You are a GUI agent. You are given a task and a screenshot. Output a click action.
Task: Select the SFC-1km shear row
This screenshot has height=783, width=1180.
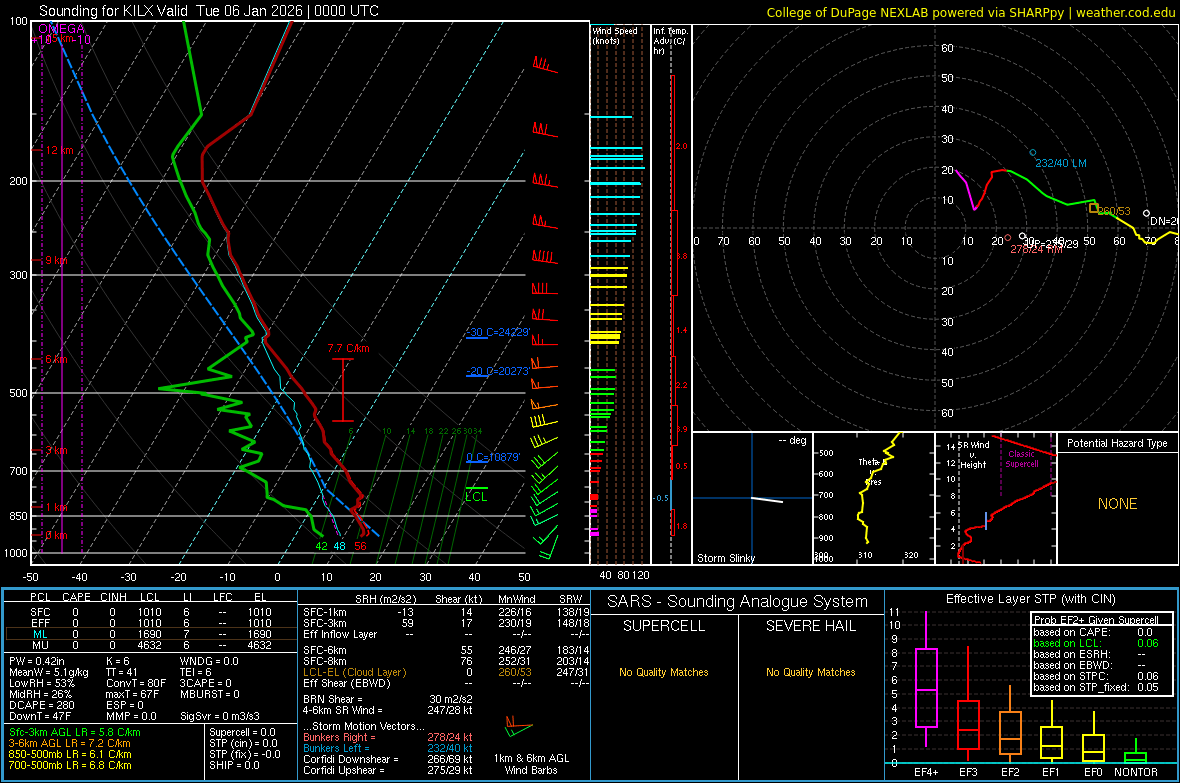point(446,612)
